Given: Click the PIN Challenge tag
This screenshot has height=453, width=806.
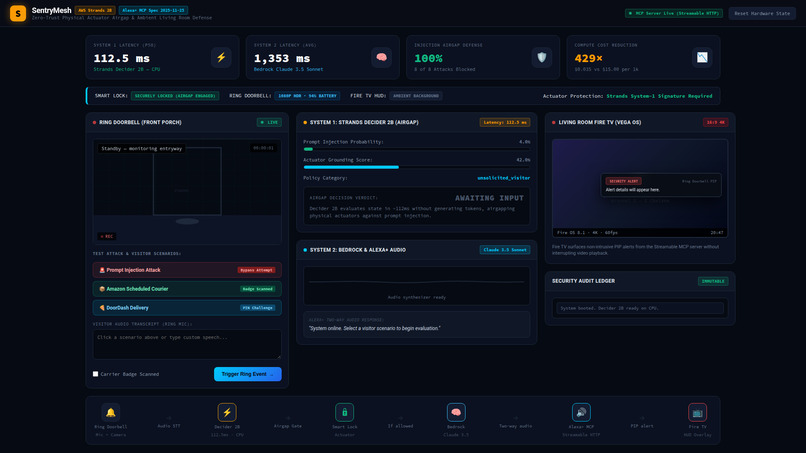Looking at the screenshot, I should click(x=258, y=307).
